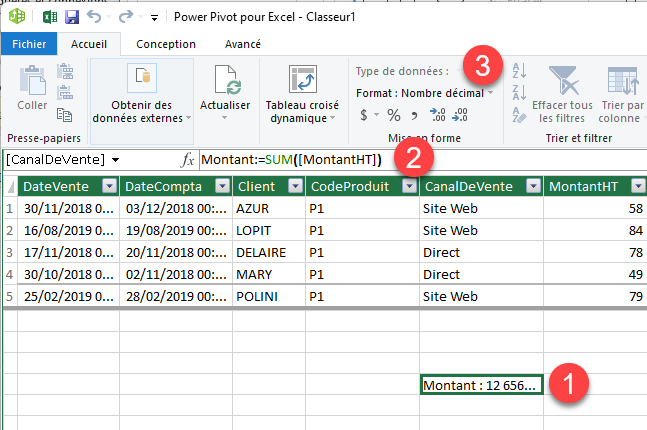
Task: Decrease the number of decimal places
Action: pos(460,115)
